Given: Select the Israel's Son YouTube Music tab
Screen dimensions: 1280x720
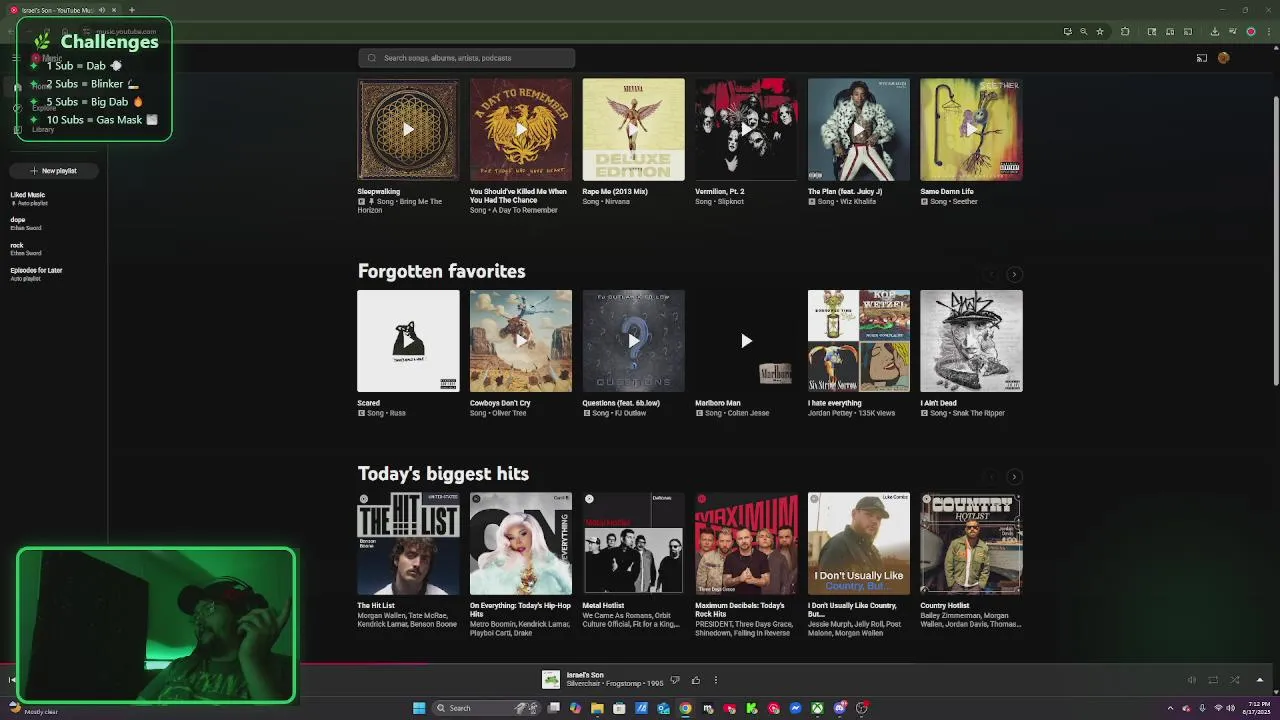Looking at the screenshot, I should tap(62, 10).
